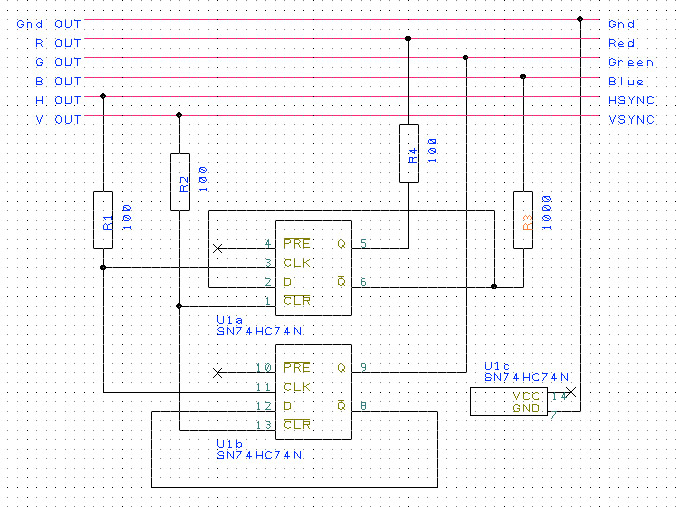The height and width of the screenshot is (507, 676).
Task: Select the HSYNC net label
Action: click(631, 101)
